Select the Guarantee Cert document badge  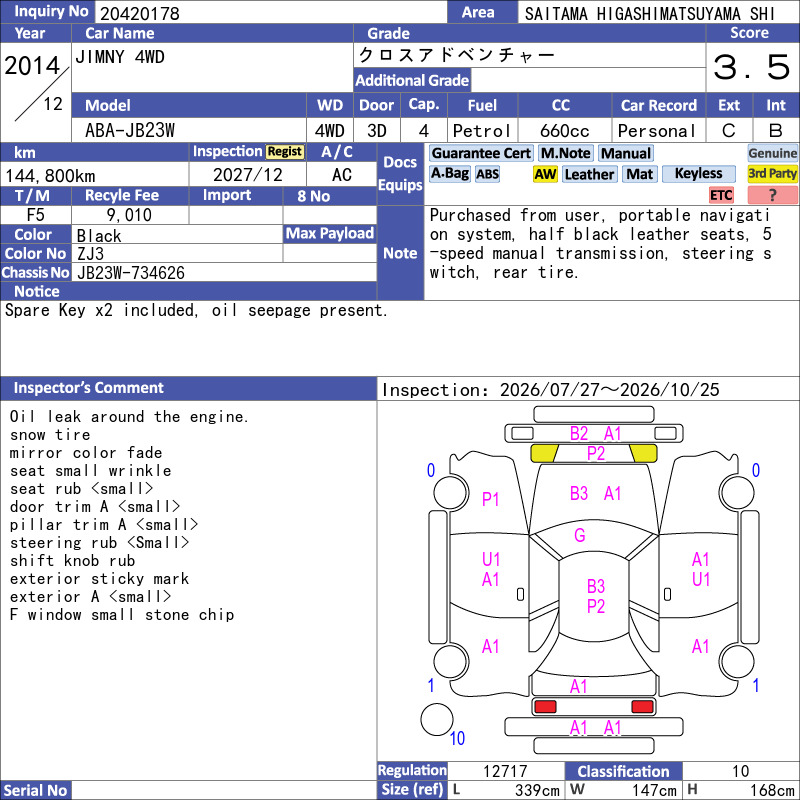[481, 153]
